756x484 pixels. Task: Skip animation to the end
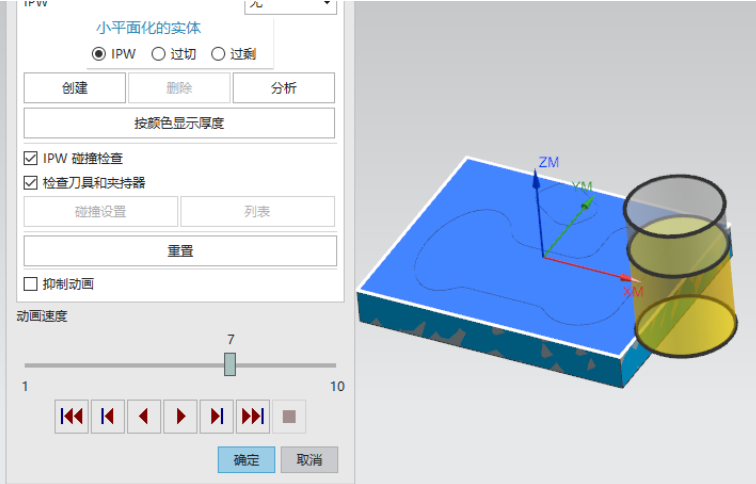tap(252, 416)
